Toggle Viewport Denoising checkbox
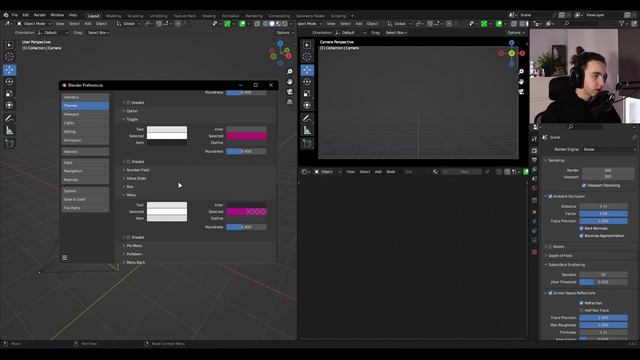Screen dimensions: 640x360 pyautogui.click(x=584, y=185)
